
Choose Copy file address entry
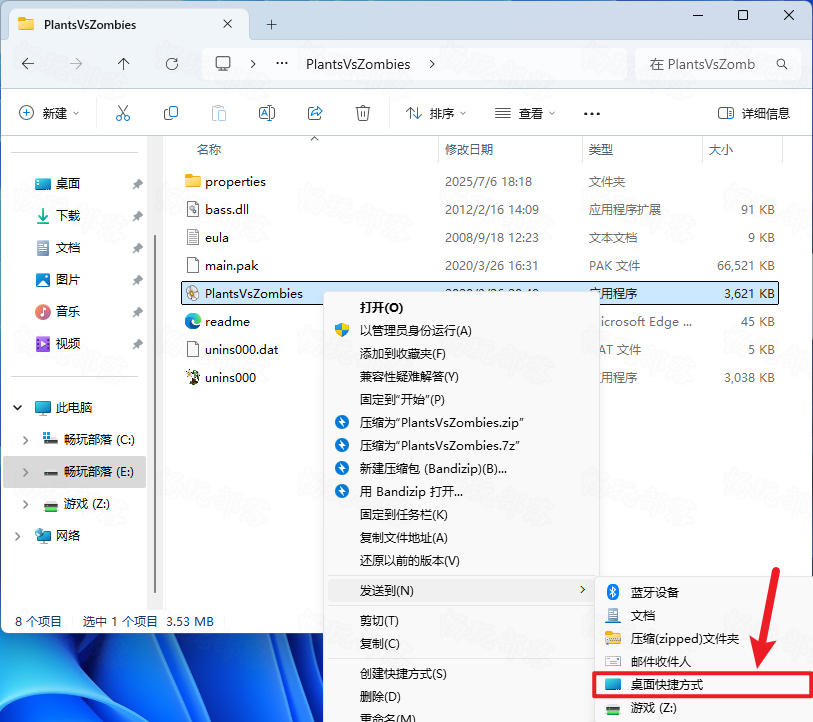[x=461, y=538]
